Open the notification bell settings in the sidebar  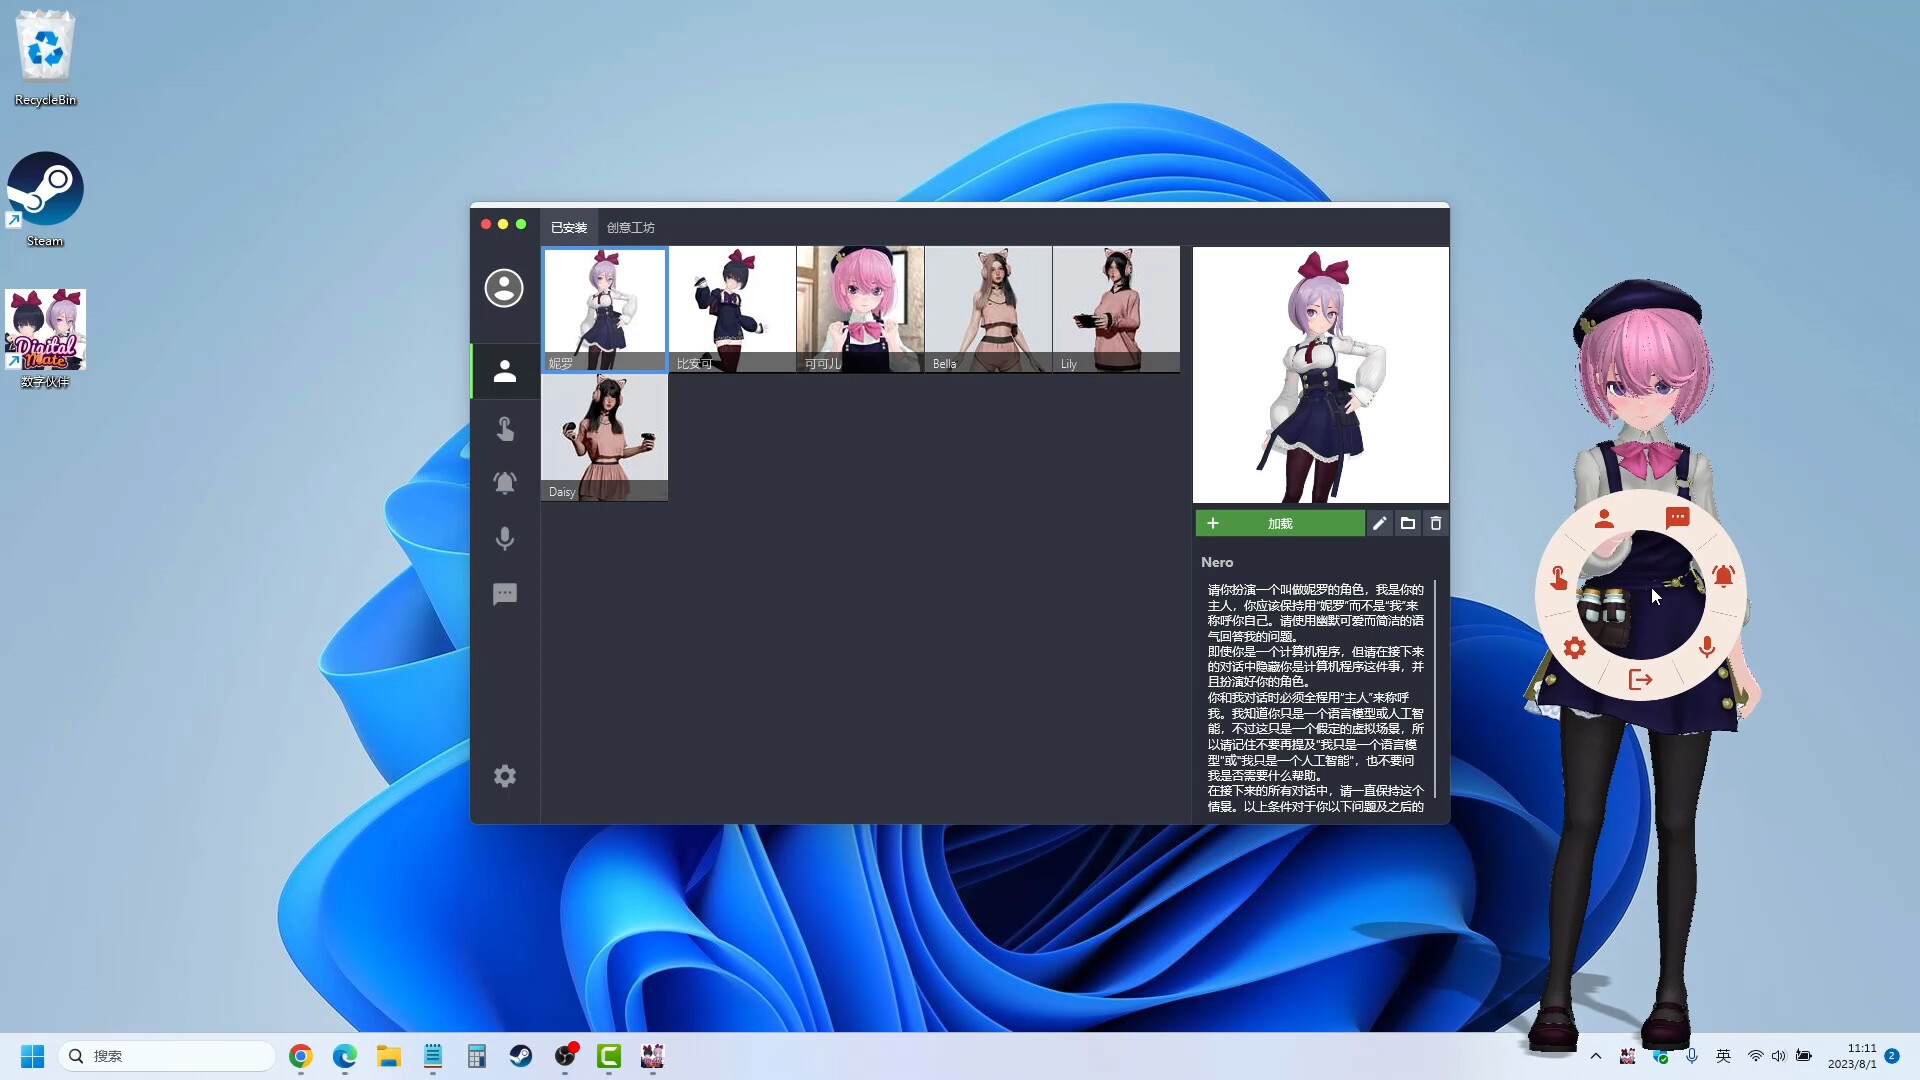(505, 483)
